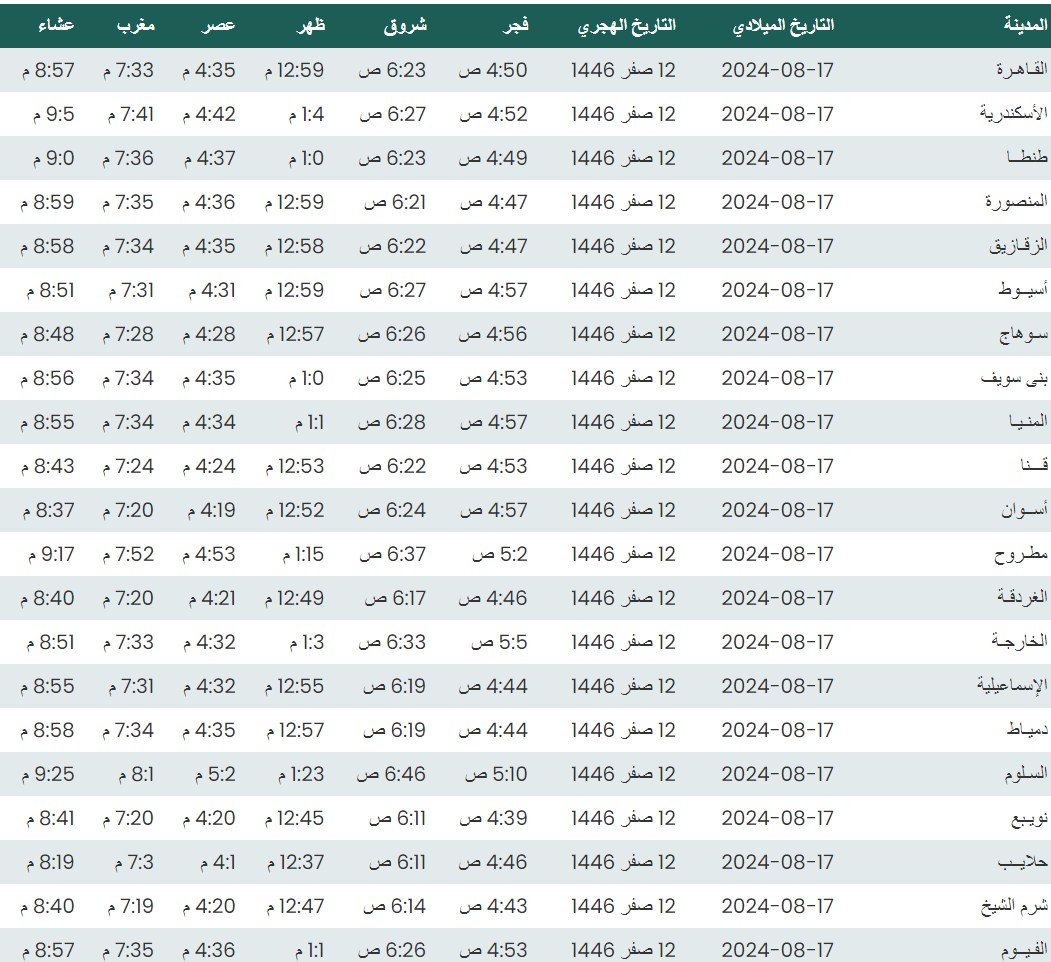
Task: Select city name مطروح in the table
Action: (x=1020, y=554)
